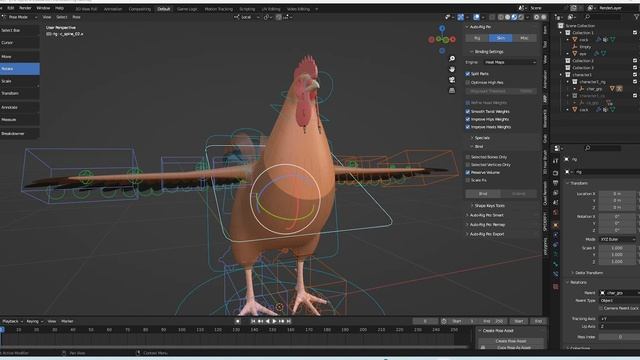Jump to the last frame
640x360 pixels.
[289, 321]
